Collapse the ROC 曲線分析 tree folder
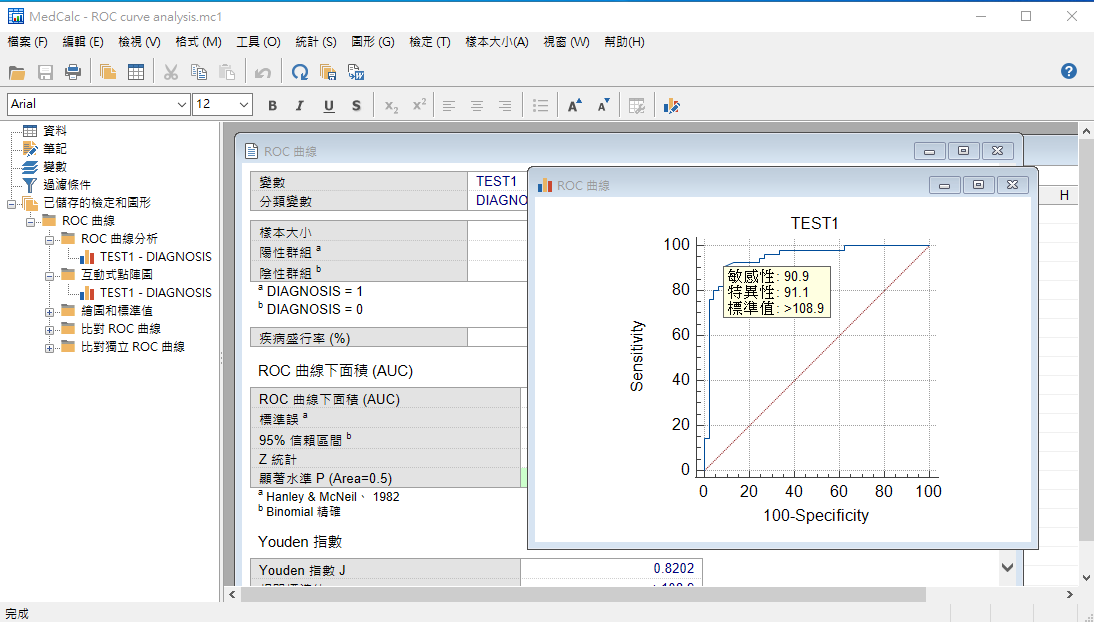Image resolution: width=1094 pixels, height=622 pixels. point(50,239)
